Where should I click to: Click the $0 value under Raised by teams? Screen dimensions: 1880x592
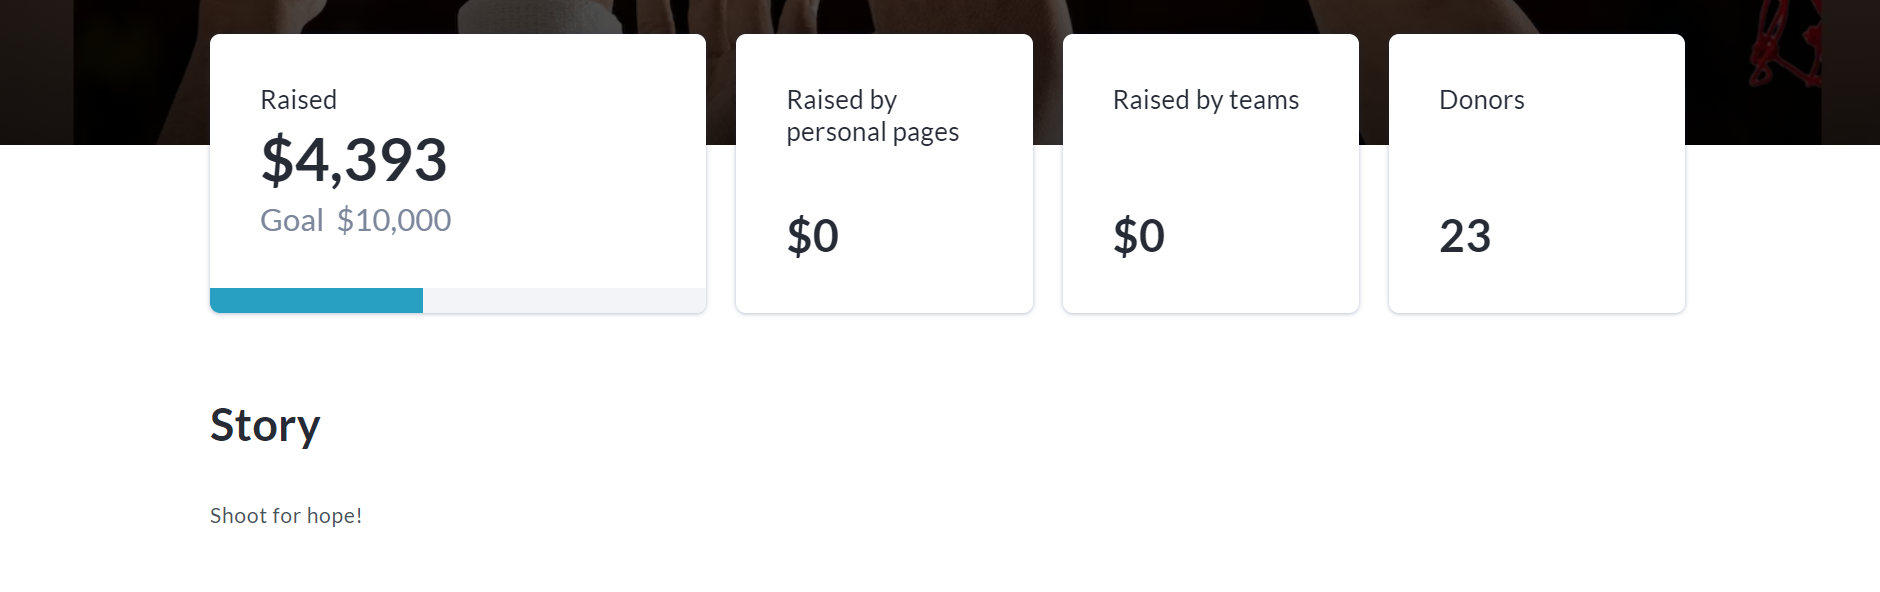point(1138,236)
